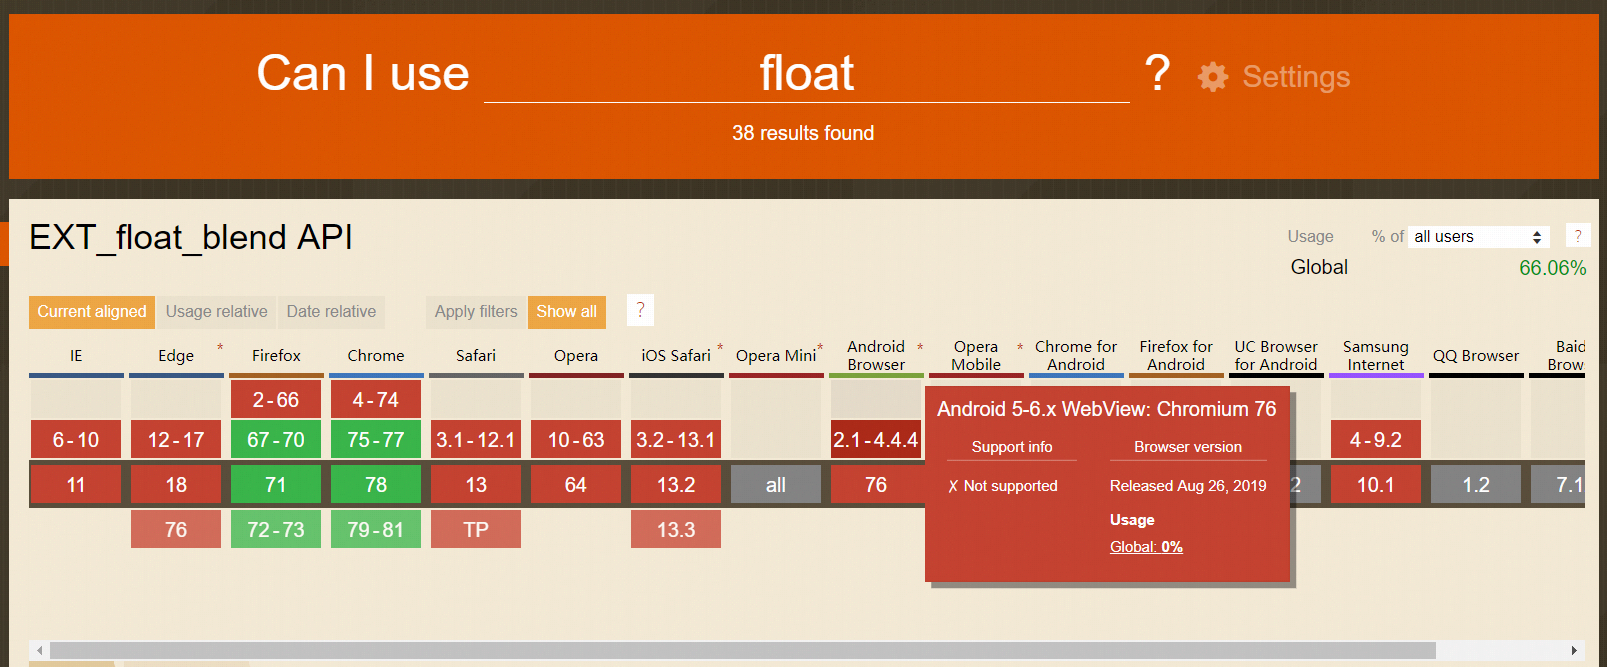Select the Opera Mini all cell

(x=776, y=485)
